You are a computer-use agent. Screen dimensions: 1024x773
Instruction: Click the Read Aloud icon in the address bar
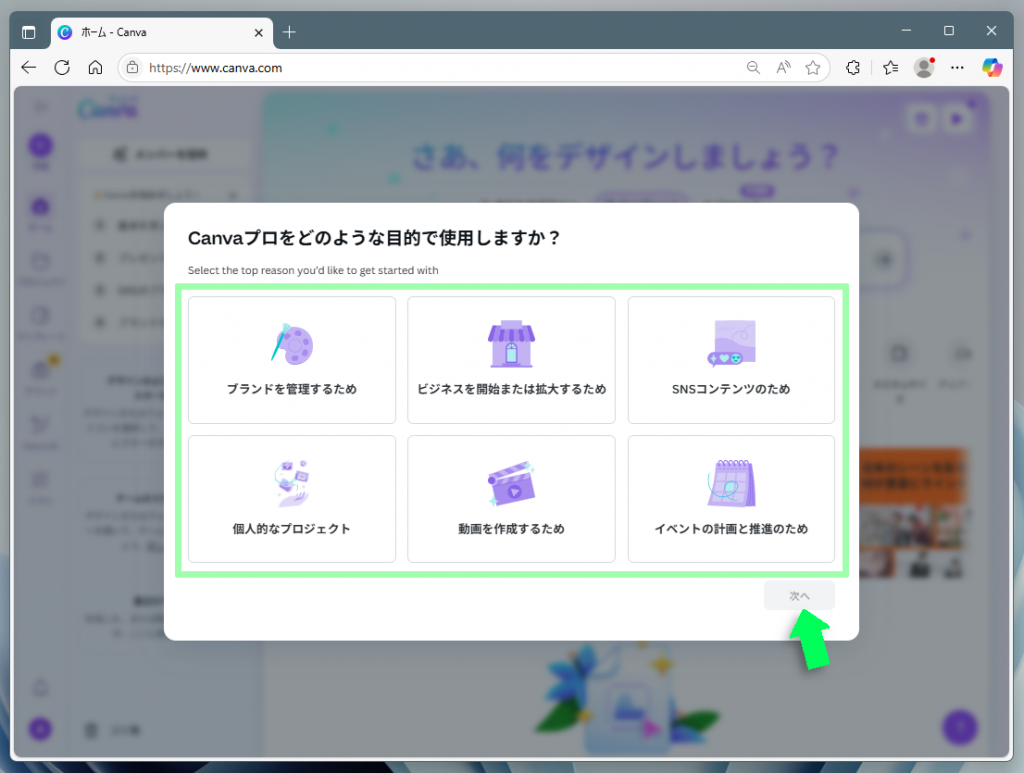(783, 67)
